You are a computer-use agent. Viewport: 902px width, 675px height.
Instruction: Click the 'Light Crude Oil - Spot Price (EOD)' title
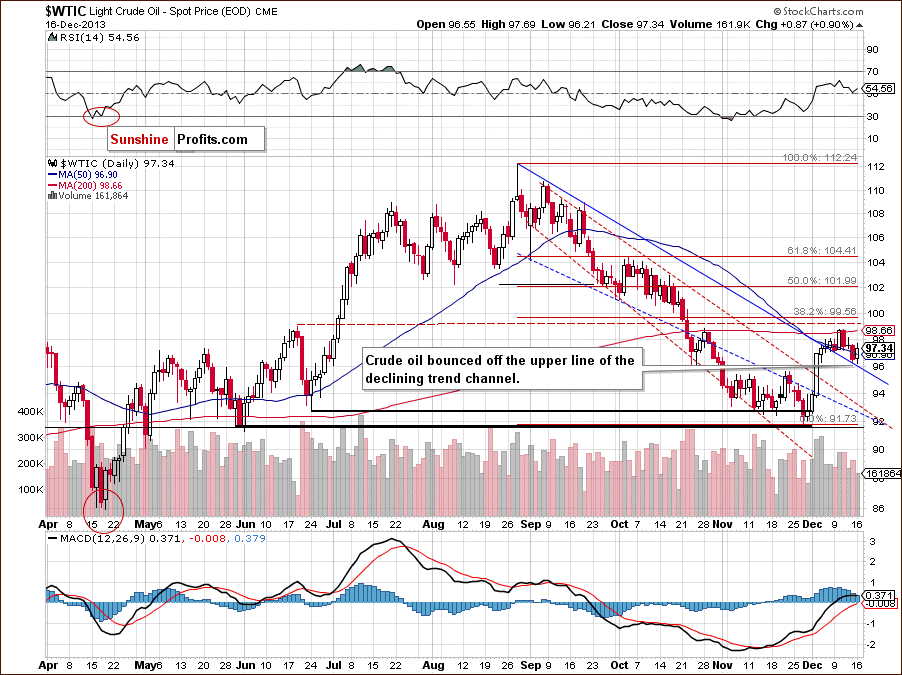coord(170,11)
